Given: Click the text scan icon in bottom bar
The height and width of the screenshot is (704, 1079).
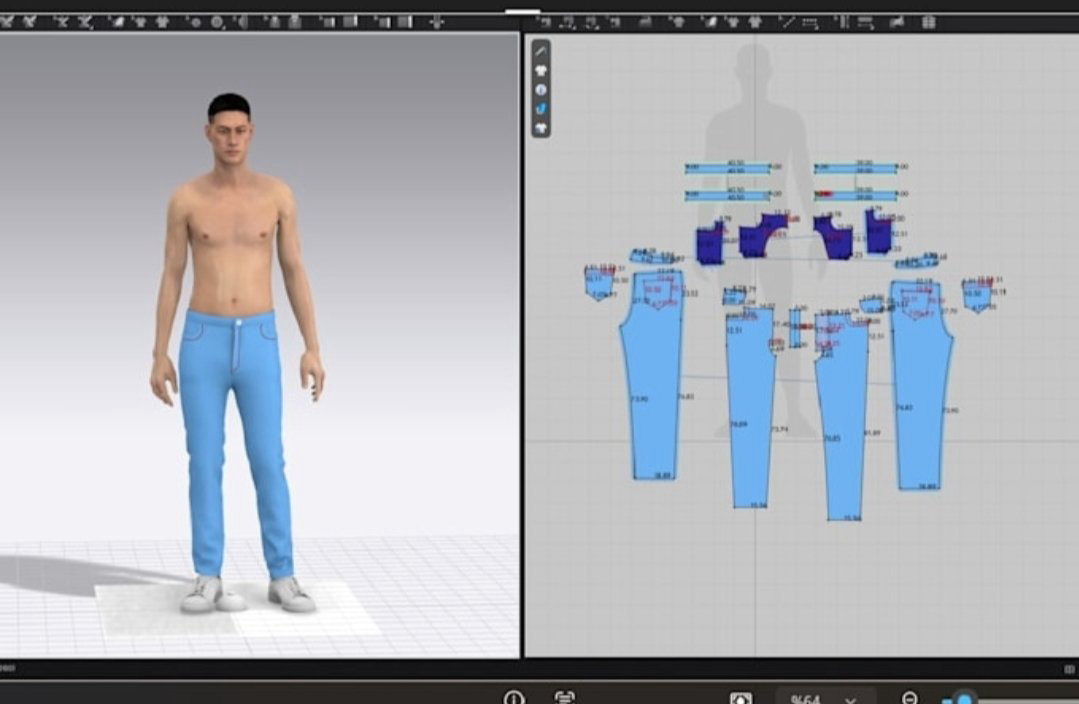Looking at the screenshot, I should tap(564, 697).
